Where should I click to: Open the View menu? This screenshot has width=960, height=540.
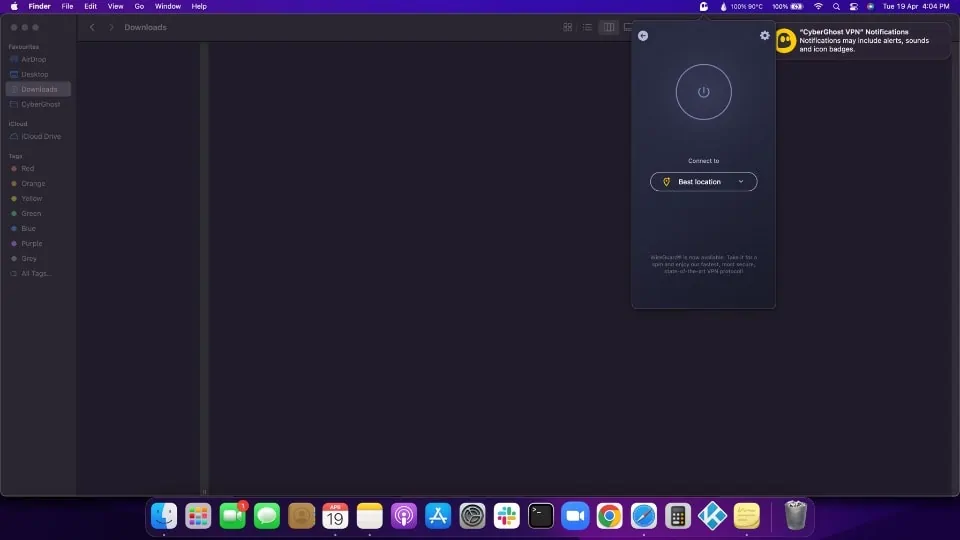(x=115, y=6)
